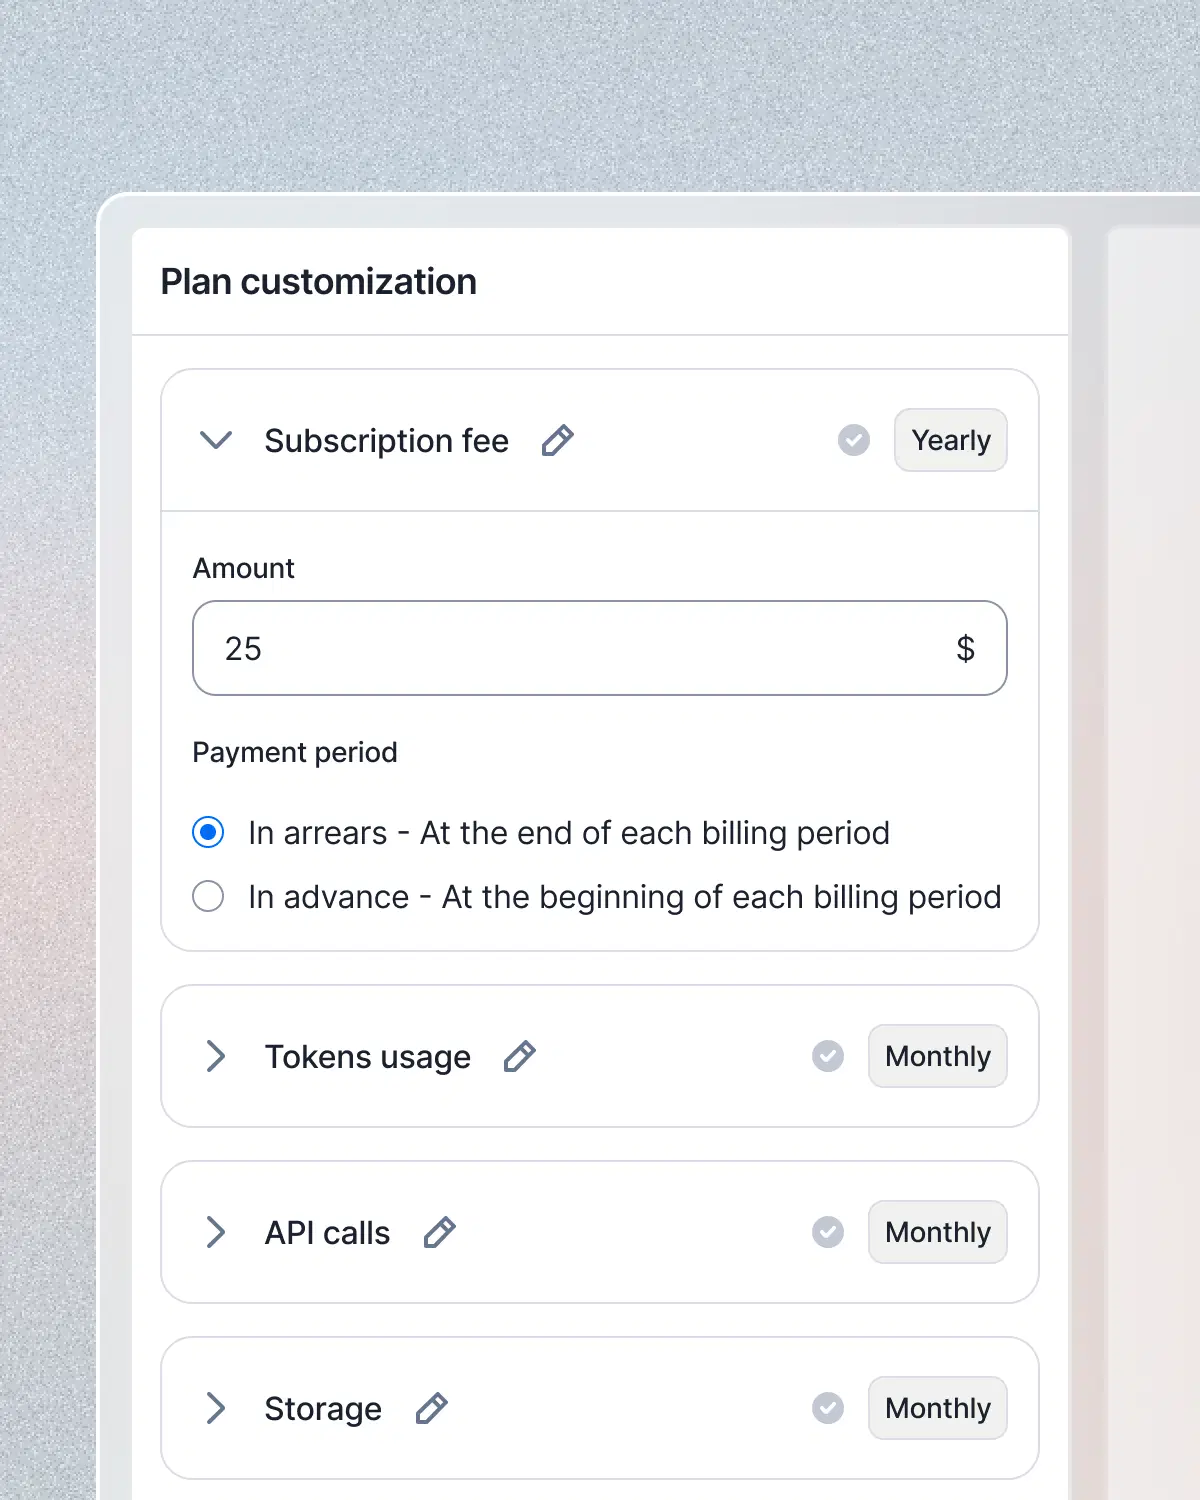Toggle the check circle for API calls
This screenshot has width=1200, height=1500.
(827, 1232)
